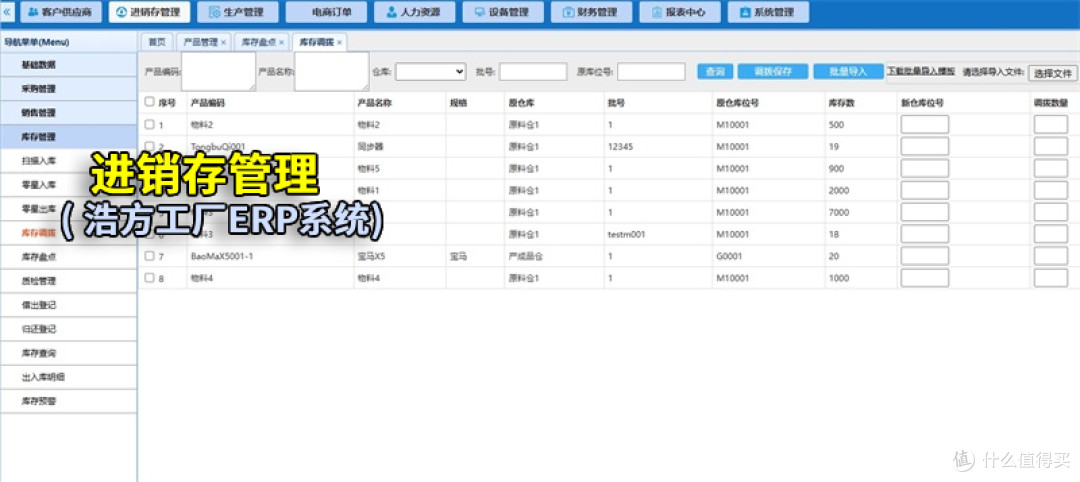1080x482 pixels.
Task: Check the row 1 物料2 checkbox
Action: point(150,125)
